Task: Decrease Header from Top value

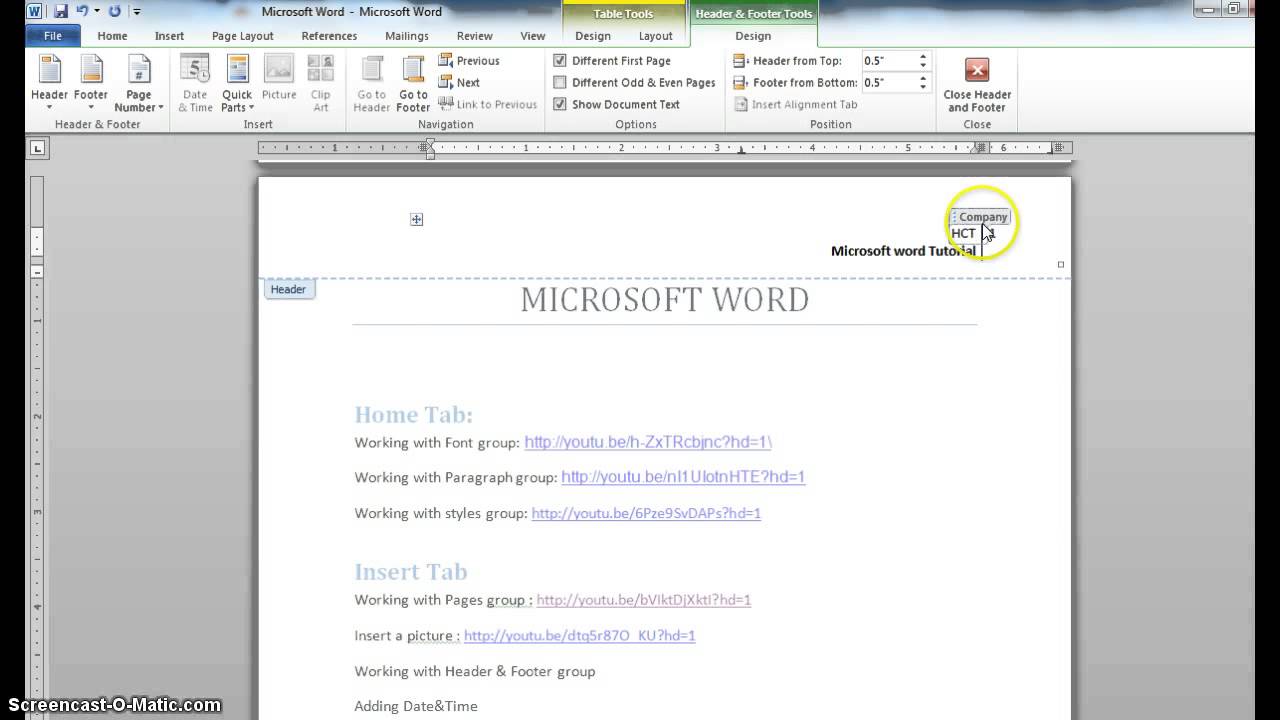Action: (923, 65)
